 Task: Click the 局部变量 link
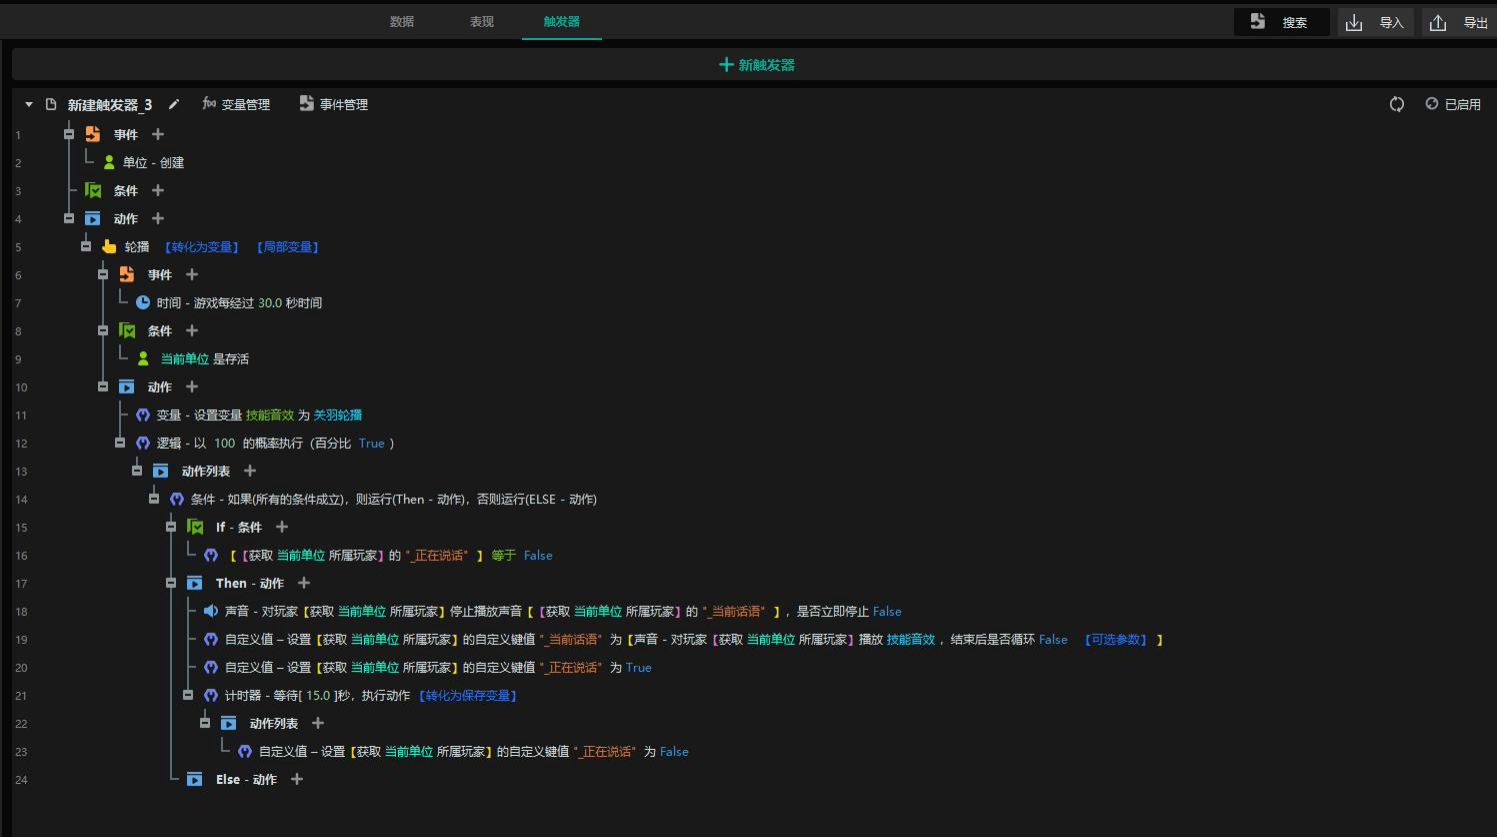pyautogui.click(x=288, y=247)
